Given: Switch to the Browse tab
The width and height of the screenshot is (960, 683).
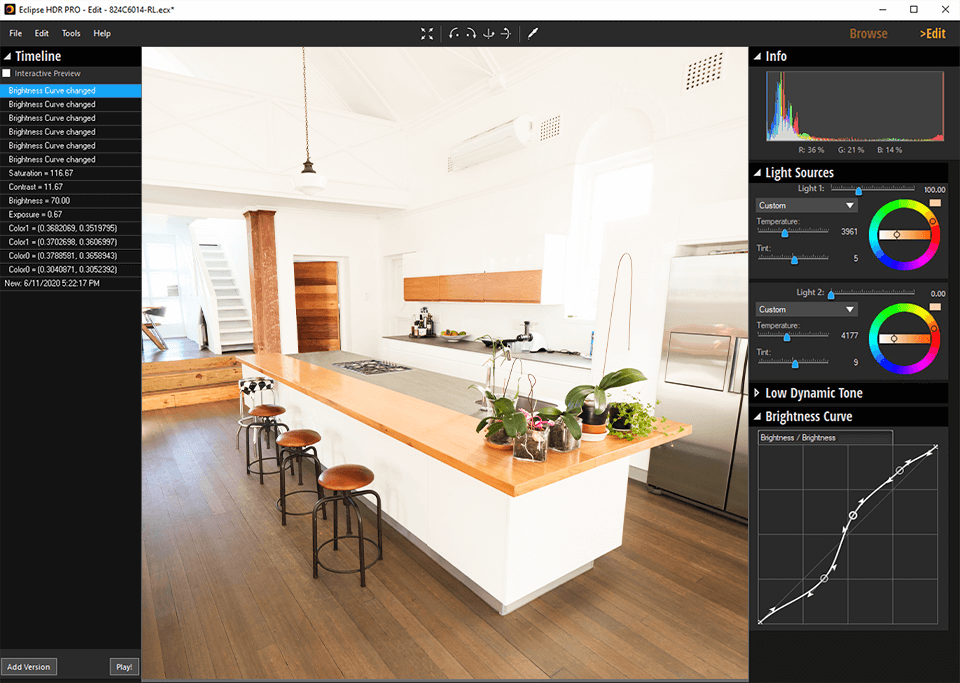Looking at the screenshot, I should [868, 34].
